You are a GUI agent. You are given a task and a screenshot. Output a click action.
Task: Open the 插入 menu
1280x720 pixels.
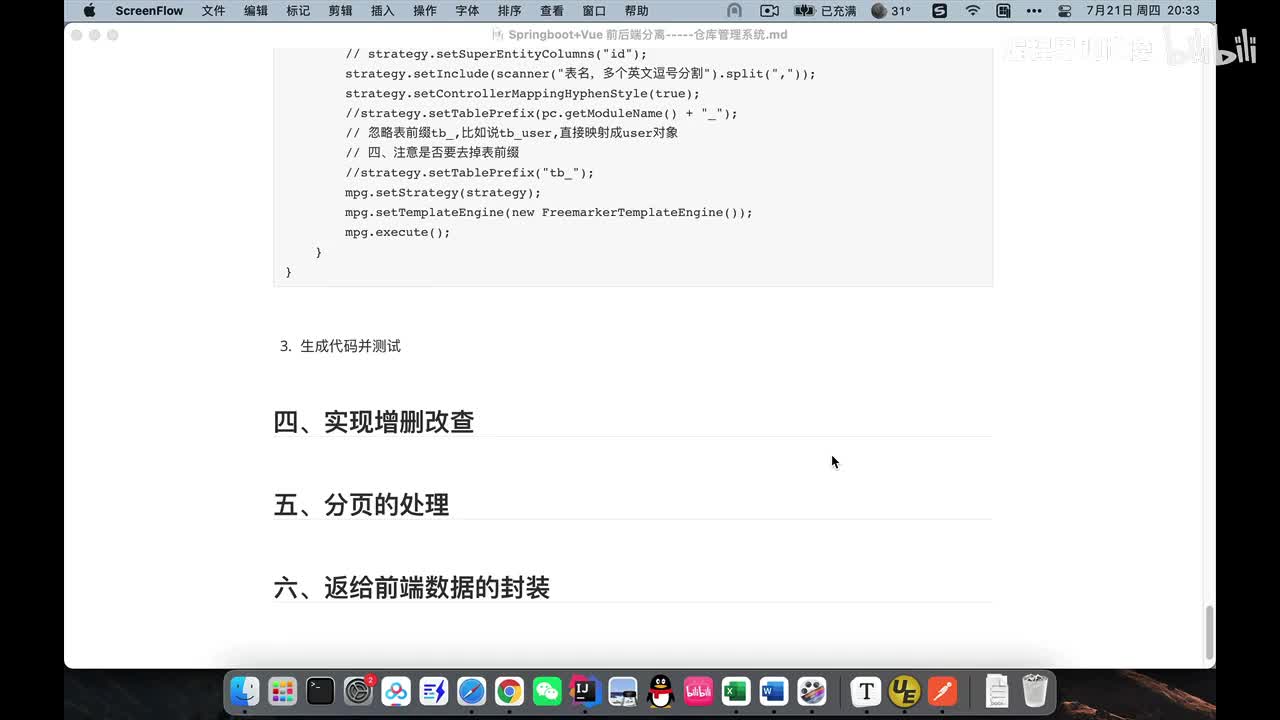pos(382,11)
